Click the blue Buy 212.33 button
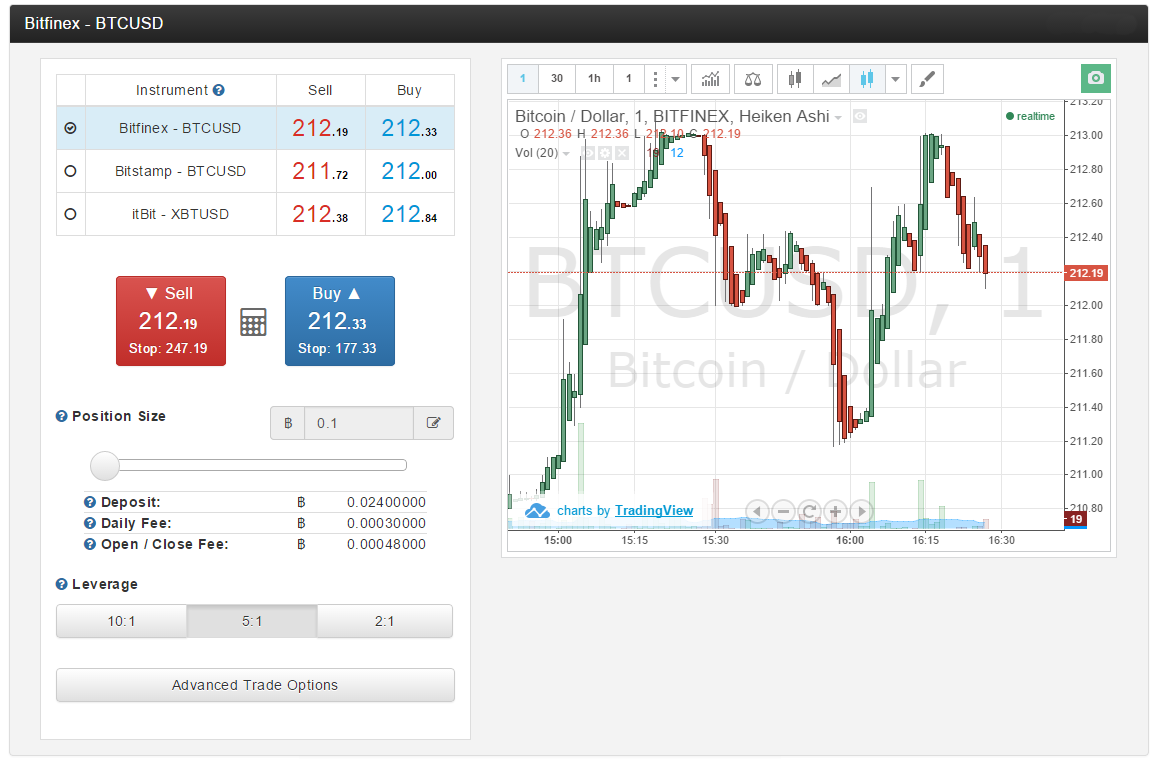Screen dimensions: 1168x765 pos(340,321)
